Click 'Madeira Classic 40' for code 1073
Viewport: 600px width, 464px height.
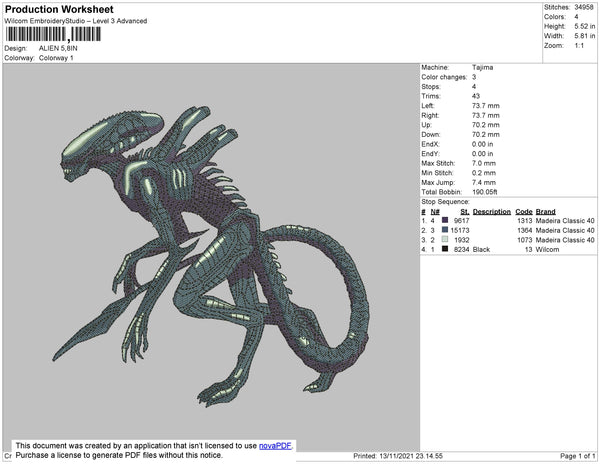[x=565, y=240]
